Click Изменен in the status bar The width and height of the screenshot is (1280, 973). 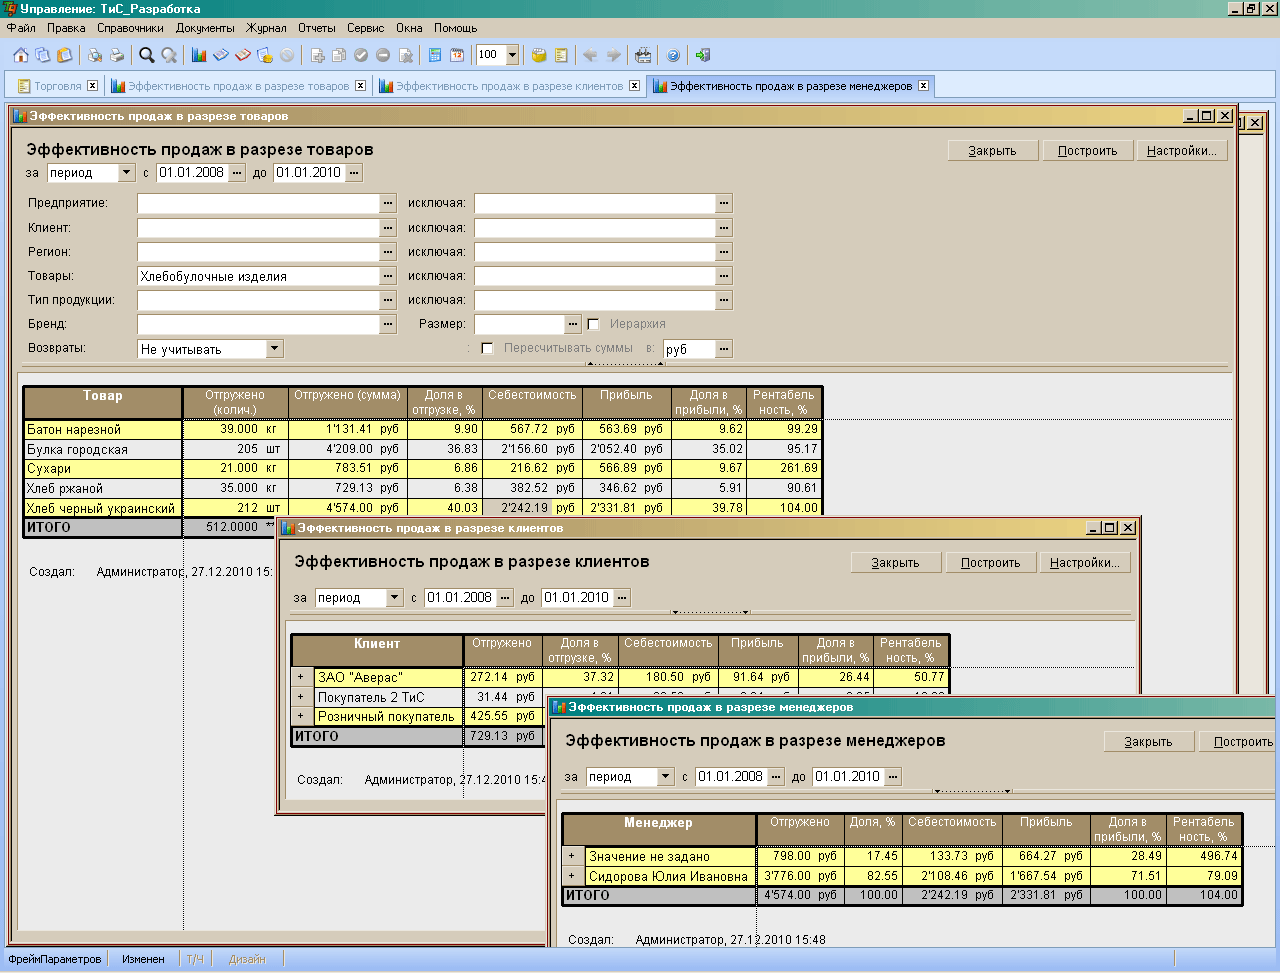click(x=143, y=959)
